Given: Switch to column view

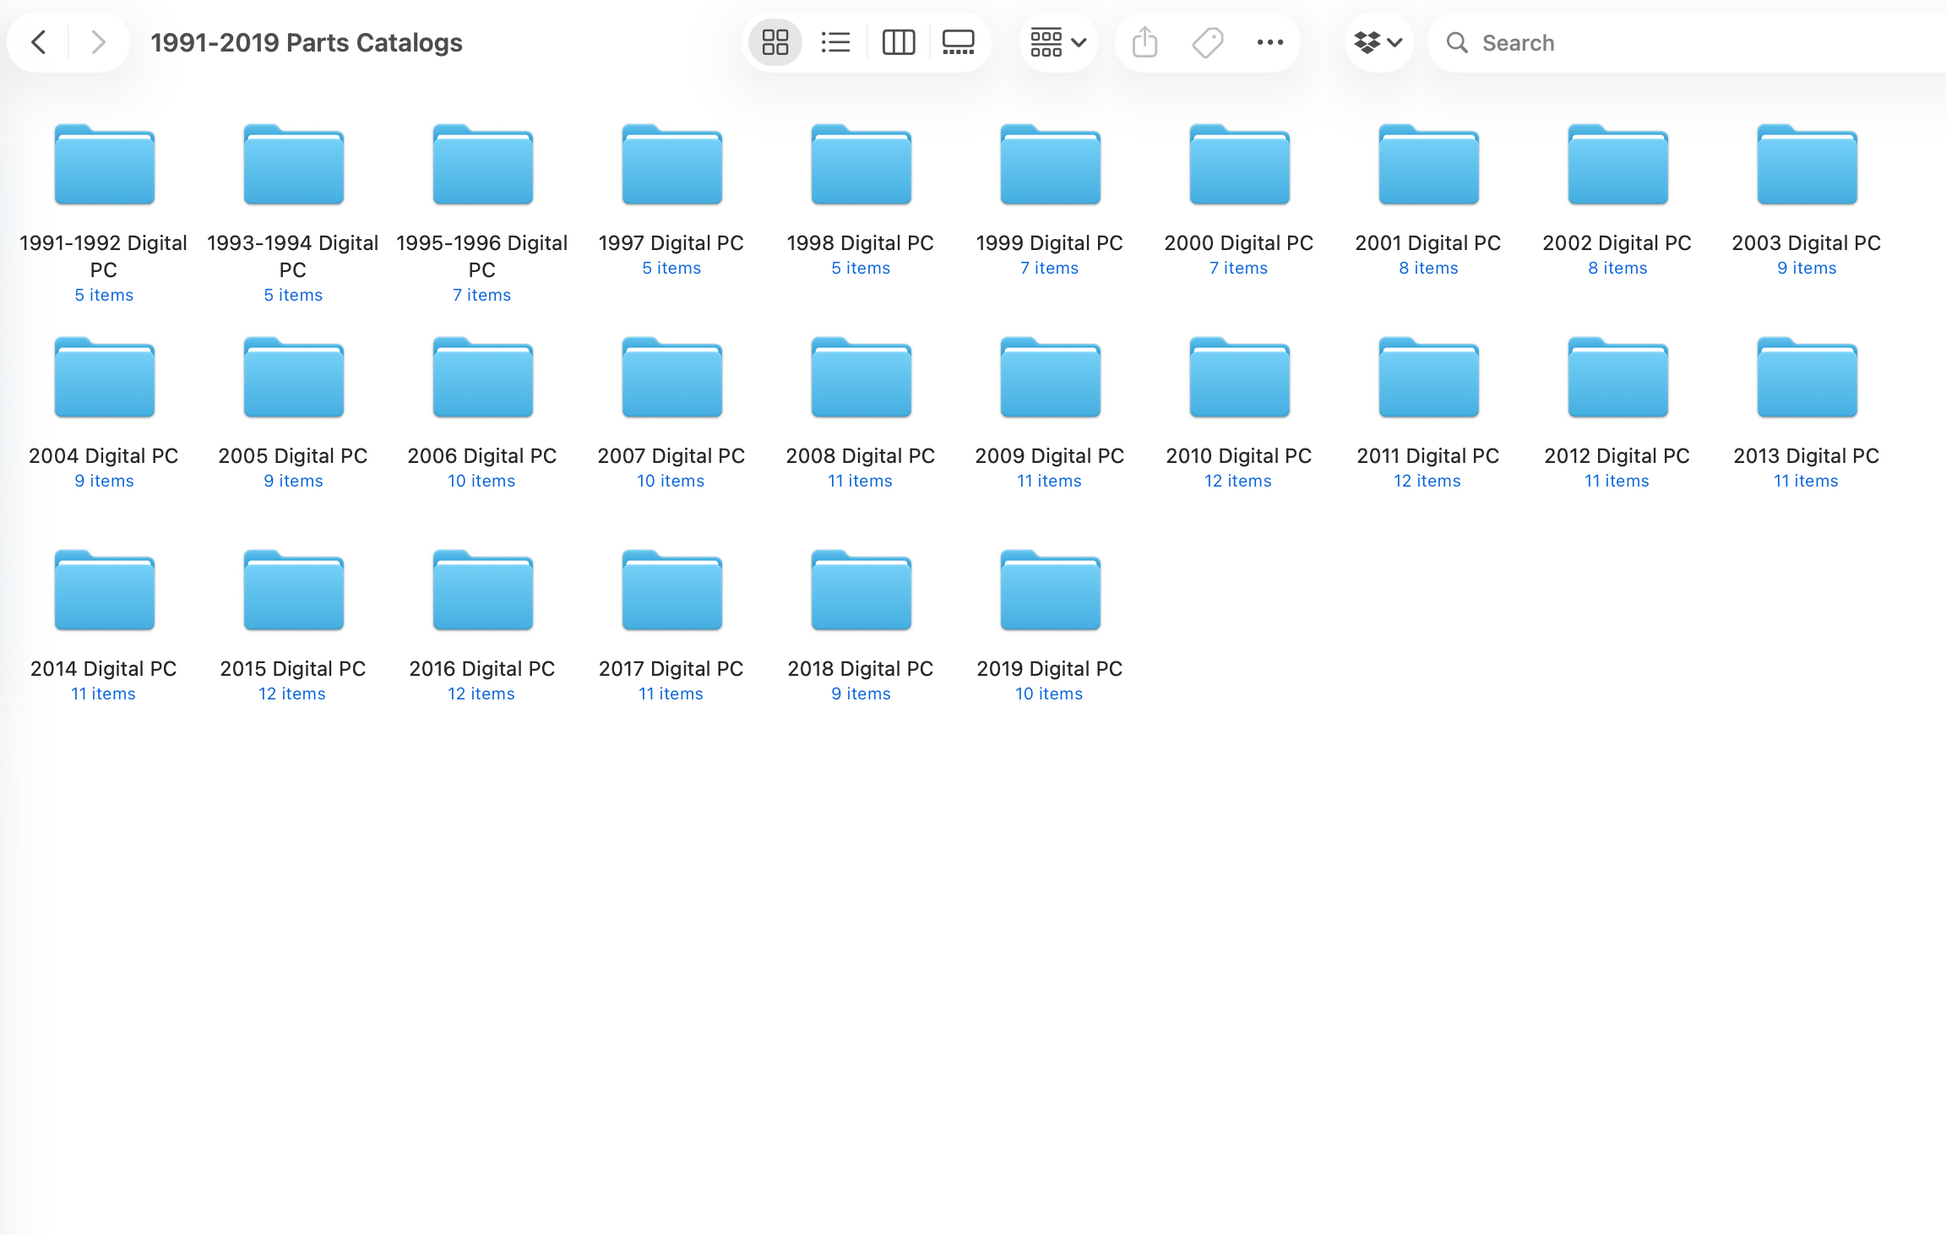Looking at the screenshot, I should click(898, 42).
